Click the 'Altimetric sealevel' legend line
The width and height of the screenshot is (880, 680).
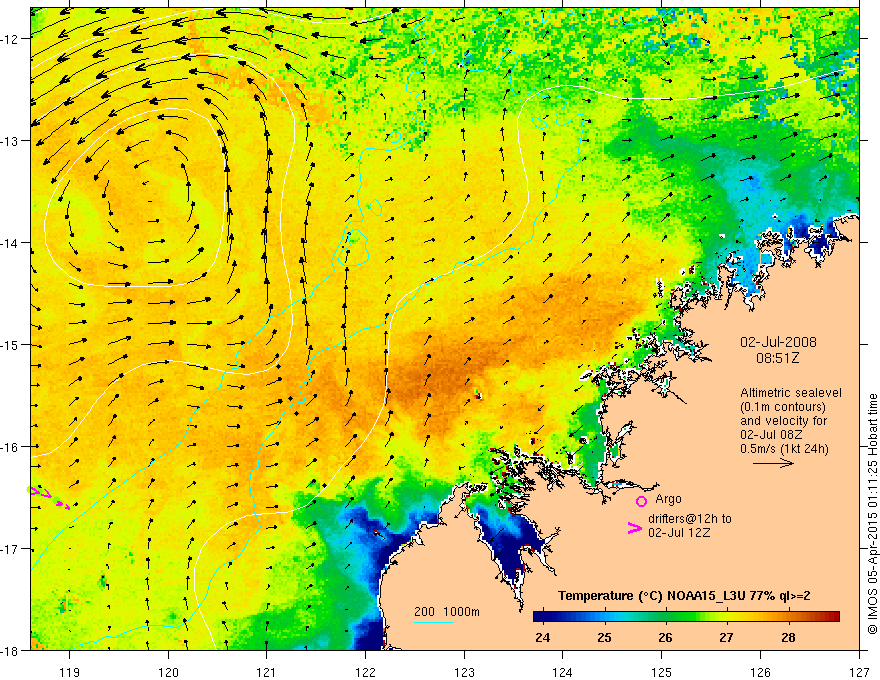pos(790,393)
